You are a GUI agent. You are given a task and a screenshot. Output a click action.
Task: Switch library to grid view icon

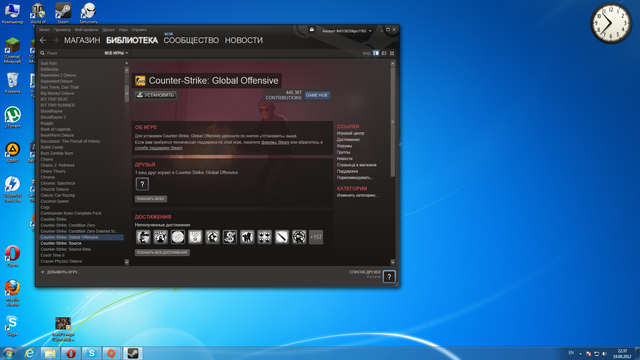(392, 53)
